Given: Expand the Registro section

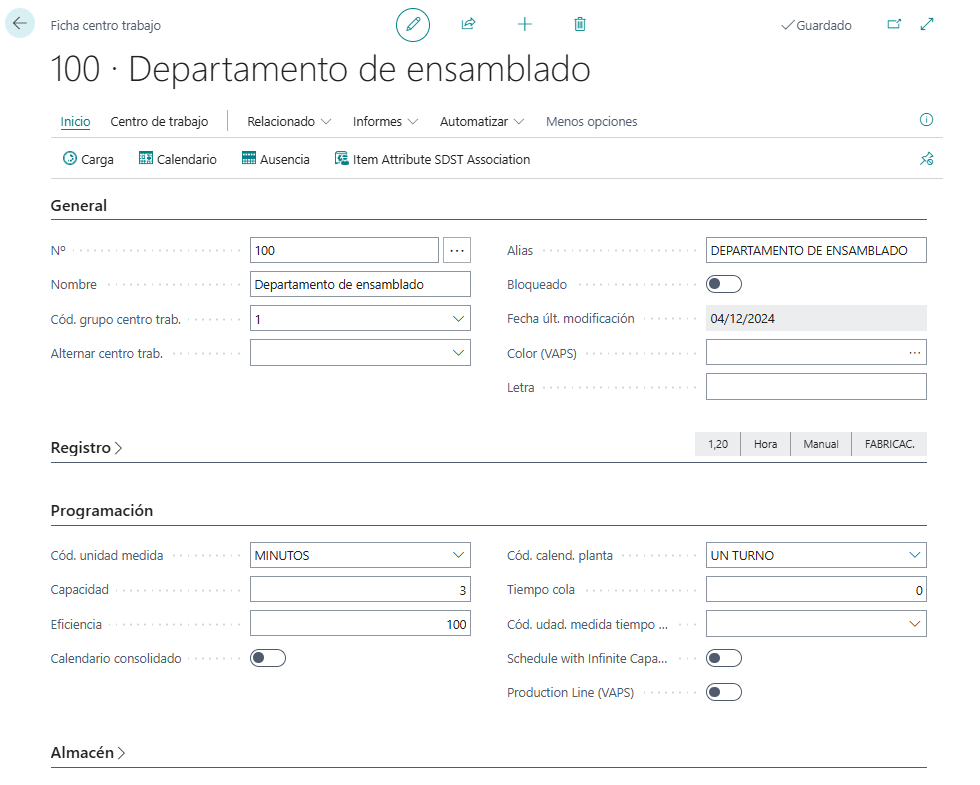Looking at the screenshot, I should tap(86, 447).
